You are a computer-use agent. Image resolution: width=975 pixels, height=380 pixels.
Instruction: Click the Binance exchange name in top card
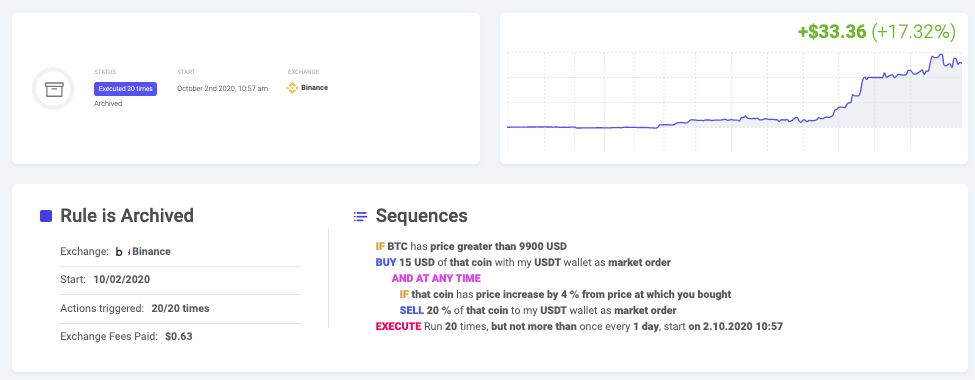click(x=315, y=88)
